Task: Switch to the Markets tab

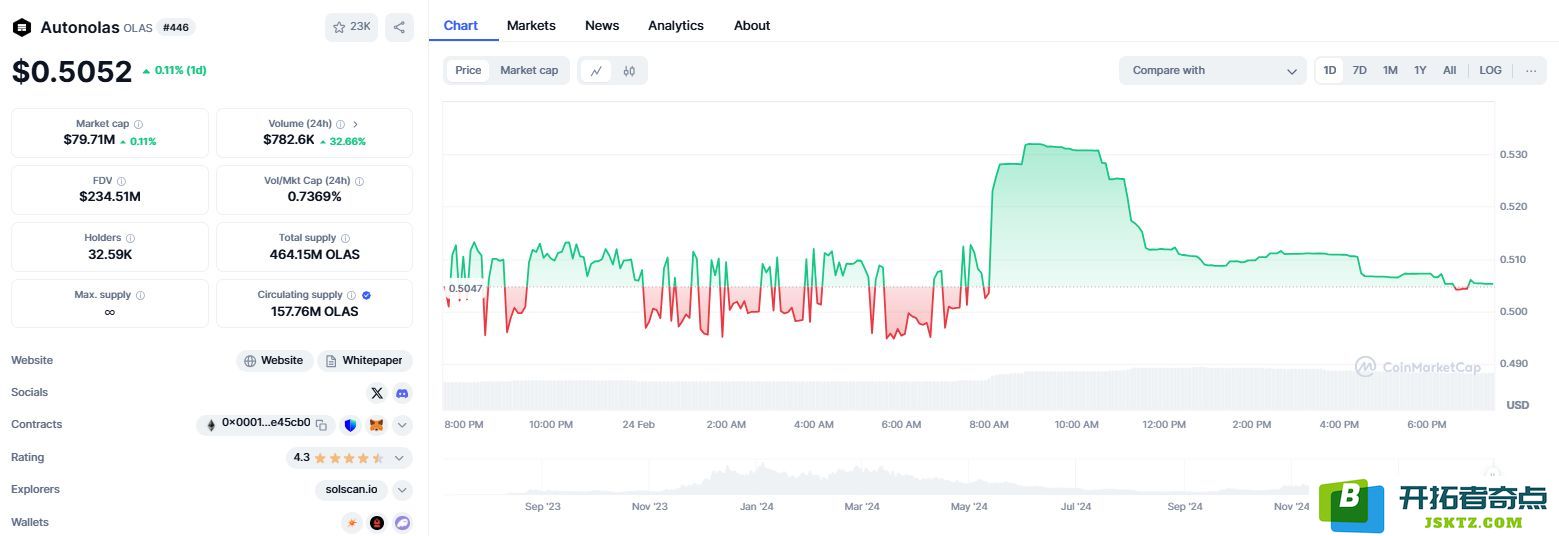Action: click(x=531, y=25)
